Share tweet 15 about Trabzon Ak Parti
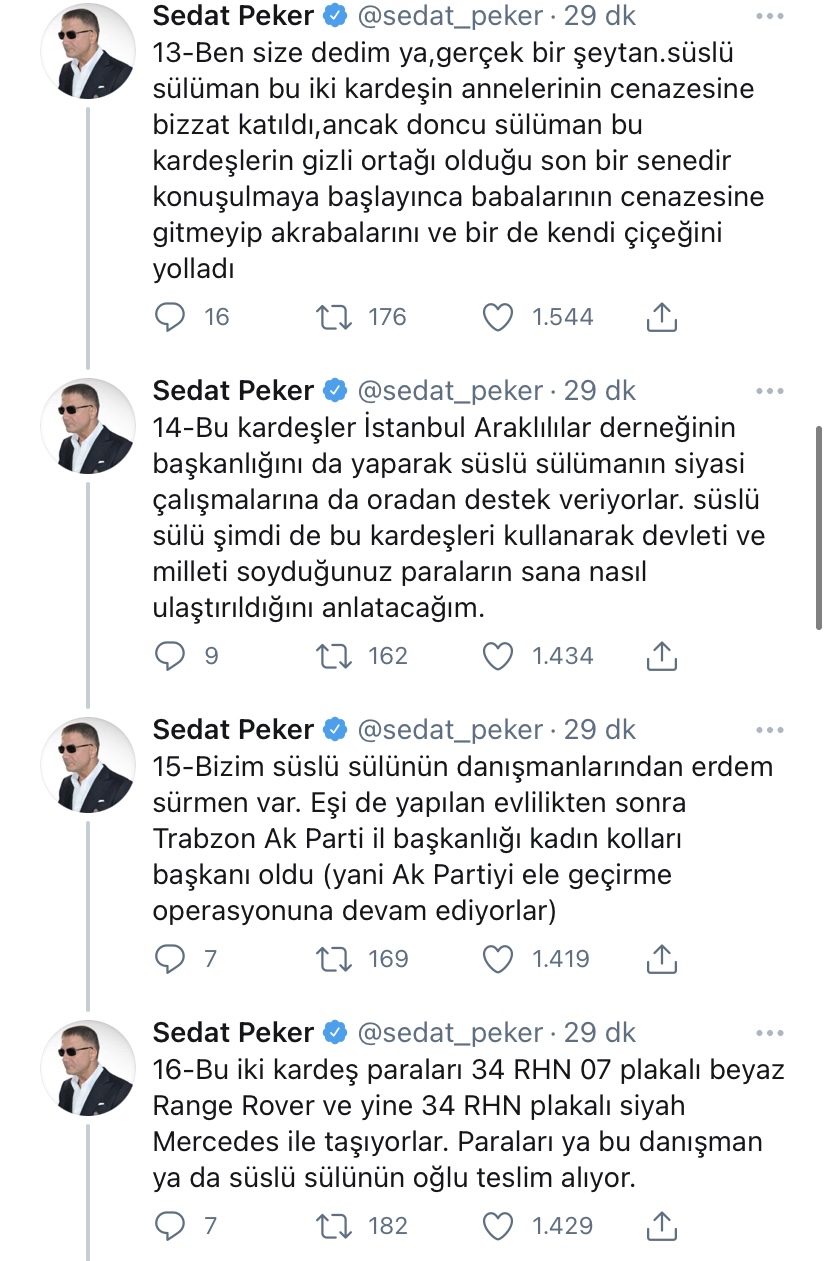 (x=661, y=958)
